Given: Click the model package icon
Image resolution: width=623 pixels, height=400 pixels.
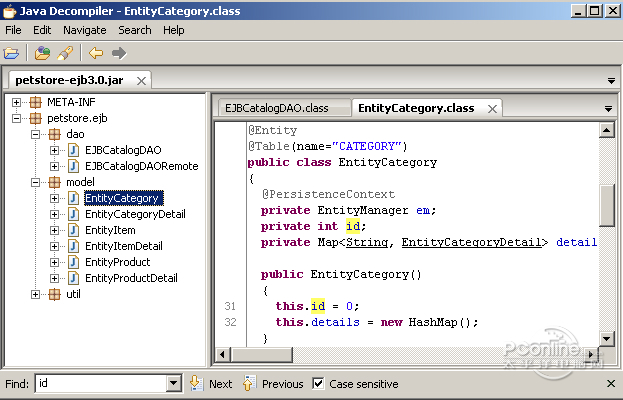Looking at the screenshot, I should (54, 182).
